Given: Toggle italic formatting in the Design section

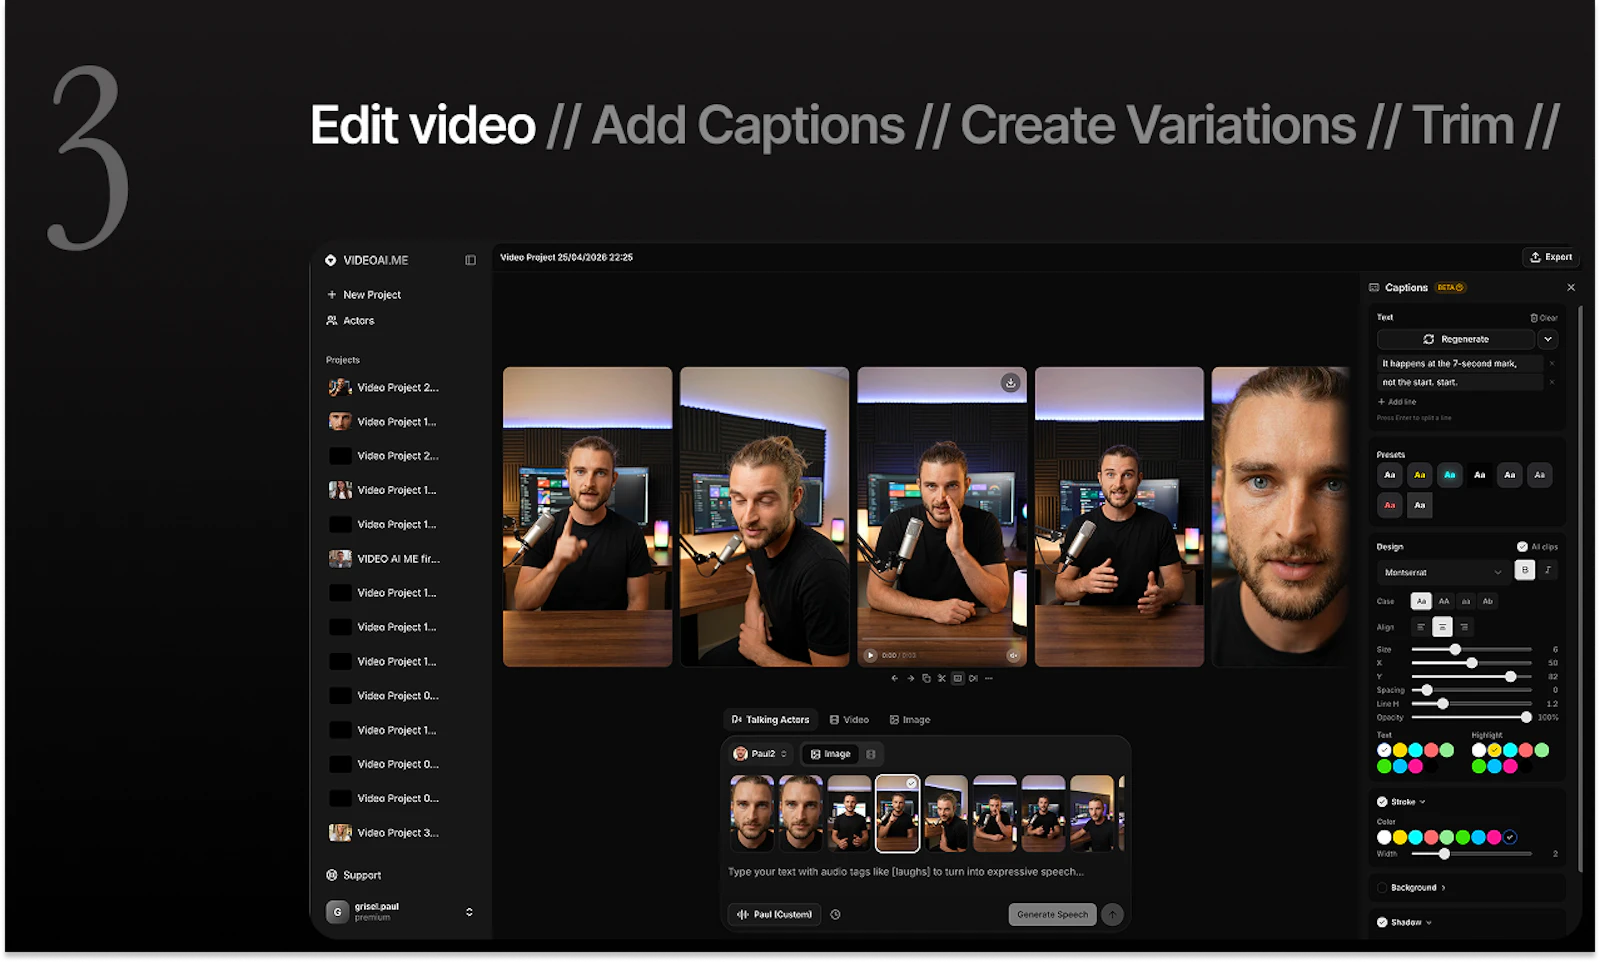Looking at the screenshot, I should pos(1546,569).
